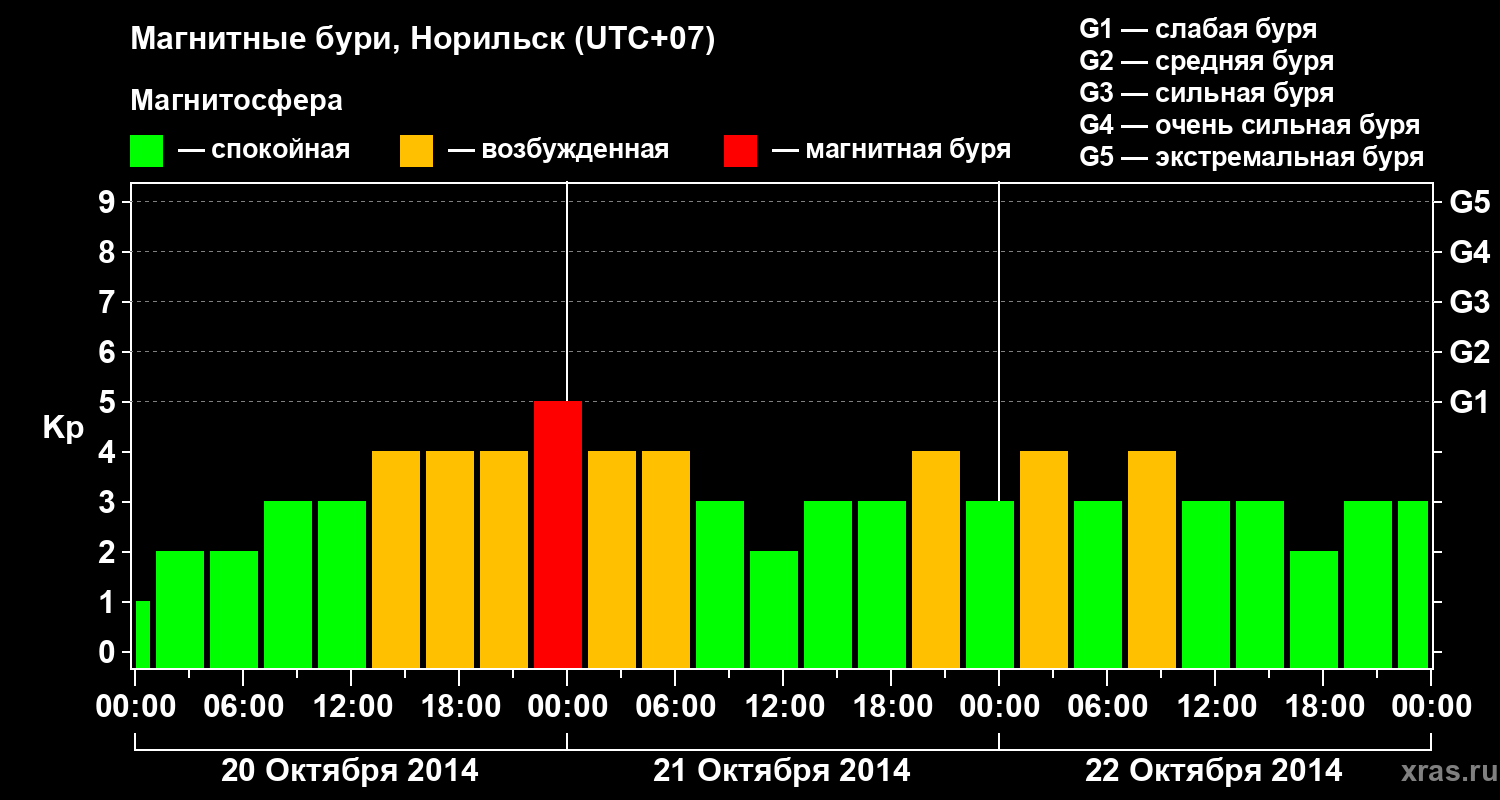Click the '— возбужденная' legend label
1500x800 pixels.
pyautogui.click(x=558, y=150)
